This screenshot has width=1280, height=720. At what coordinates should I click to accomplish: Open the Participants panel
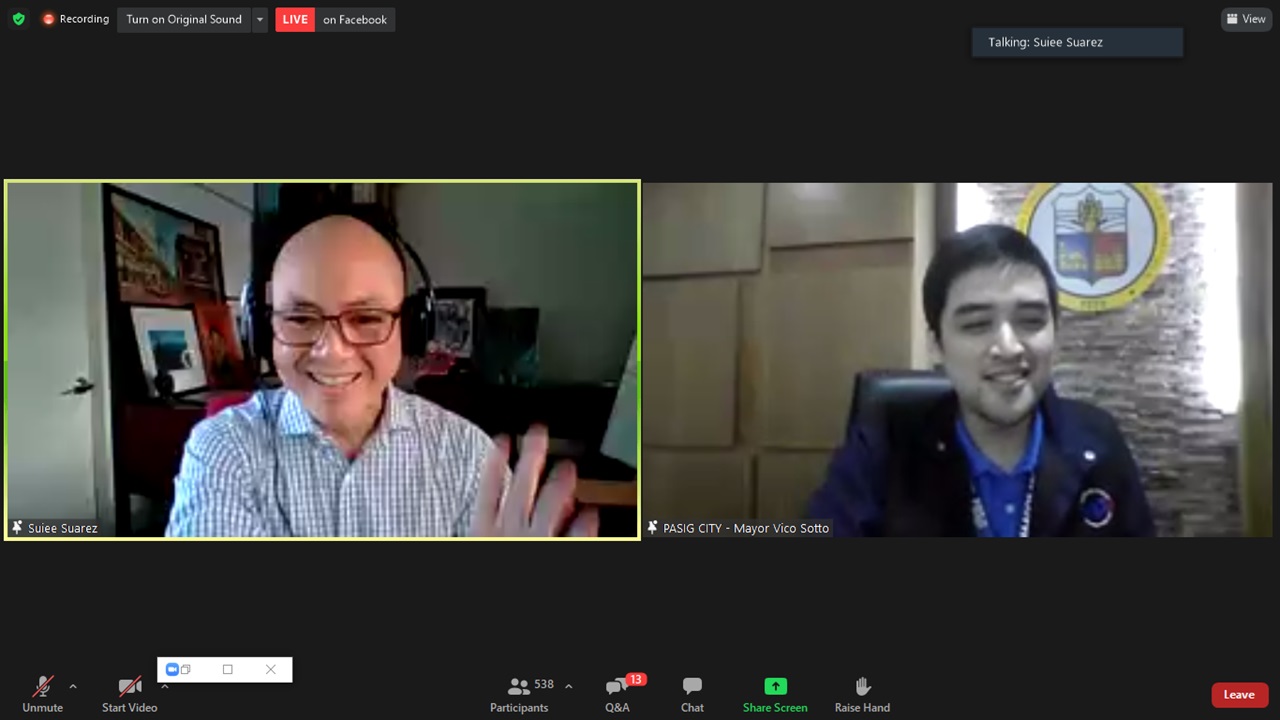pos(519,694)
